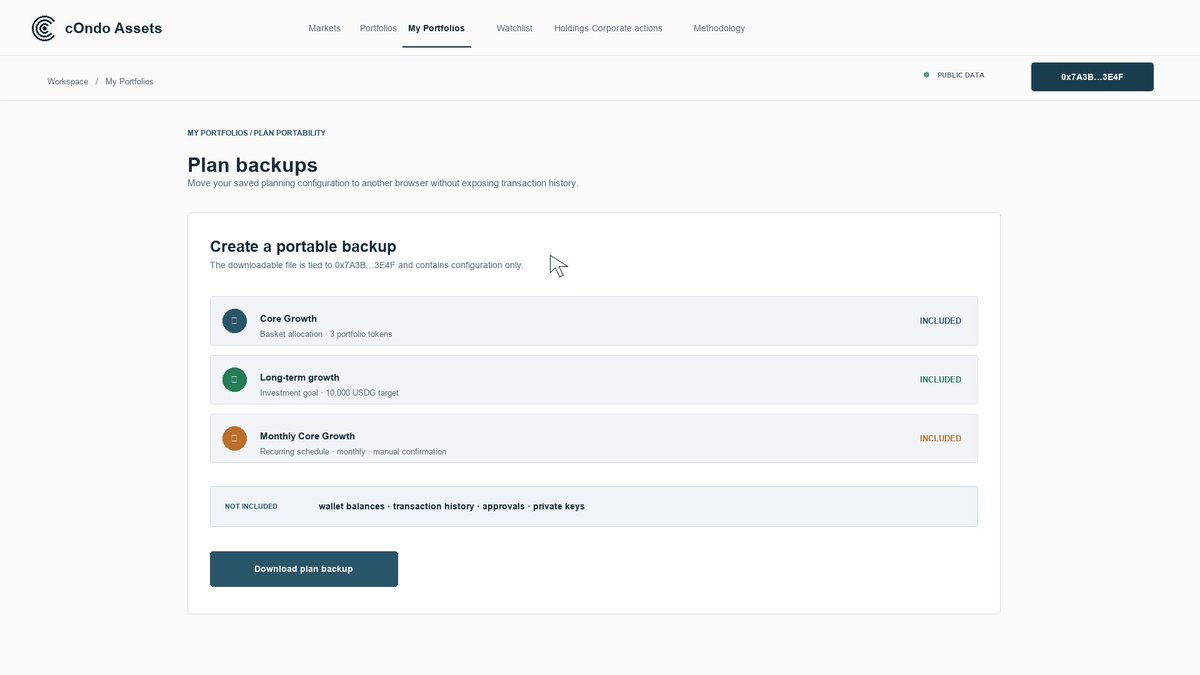The image size is (1200, 675).
Task: Click "Investment goal · 10,000 USDG target" text
Action: tap(329, 393)
